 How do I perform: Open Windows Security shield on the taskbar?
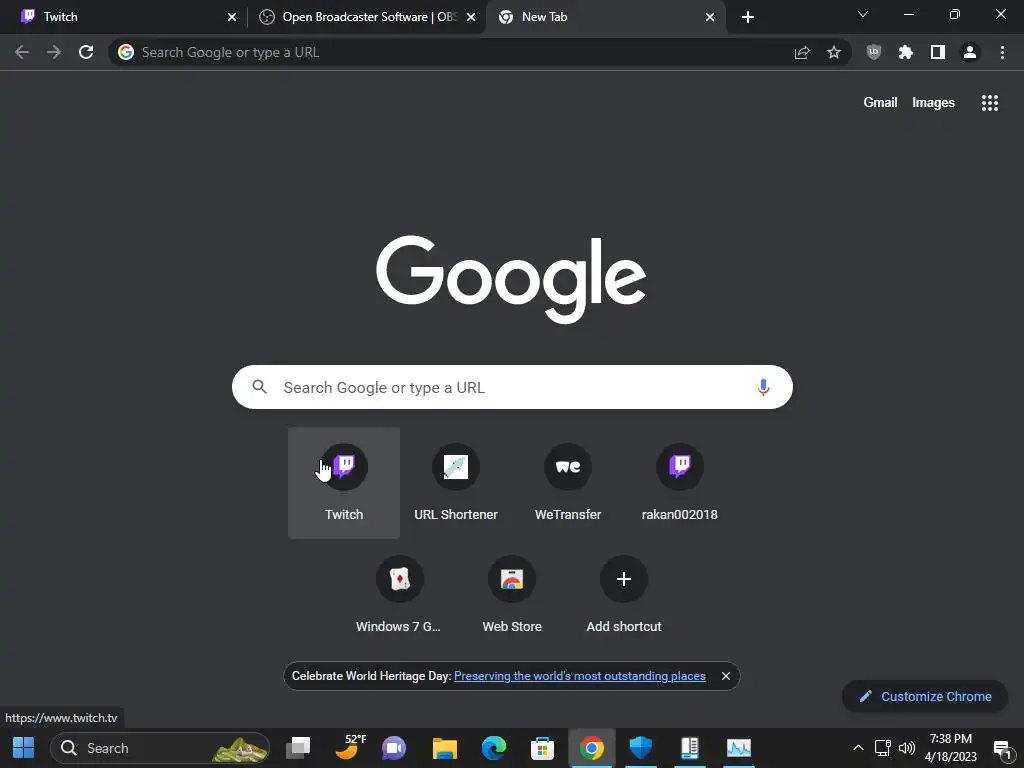(x=641, y=748)
